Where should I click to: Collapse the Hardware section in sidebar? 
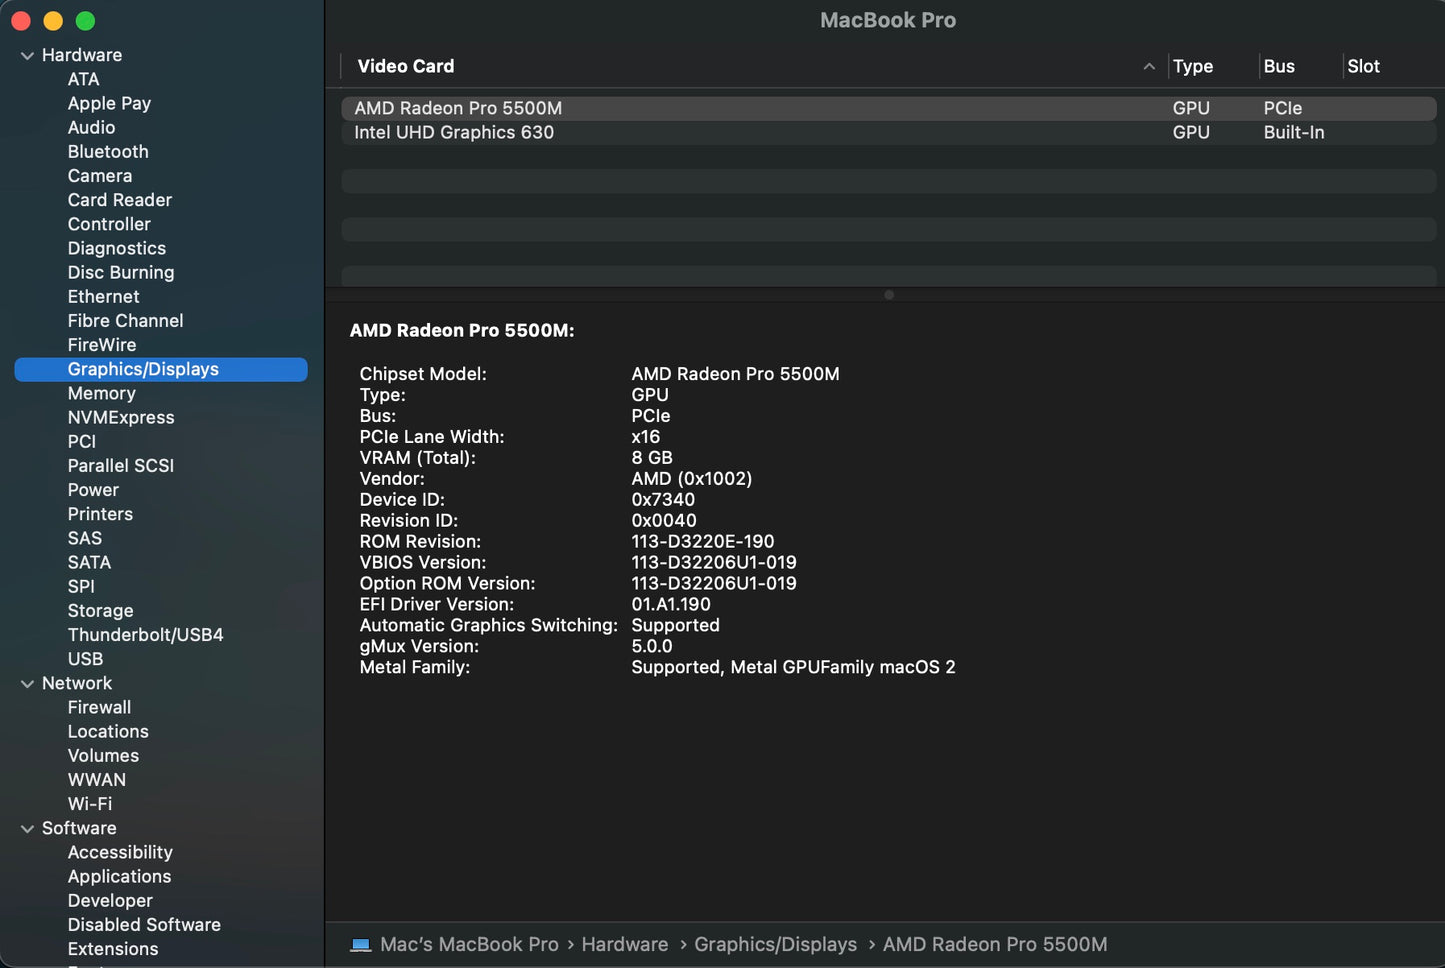[27, 56]
